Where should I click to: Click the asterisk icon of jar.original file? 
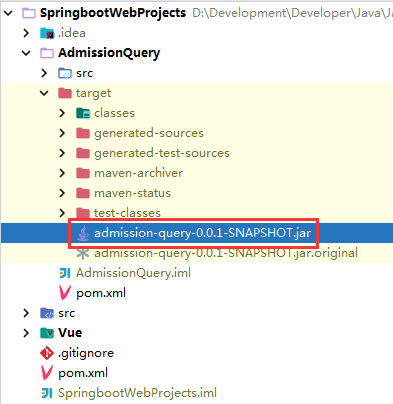(83, 253)
